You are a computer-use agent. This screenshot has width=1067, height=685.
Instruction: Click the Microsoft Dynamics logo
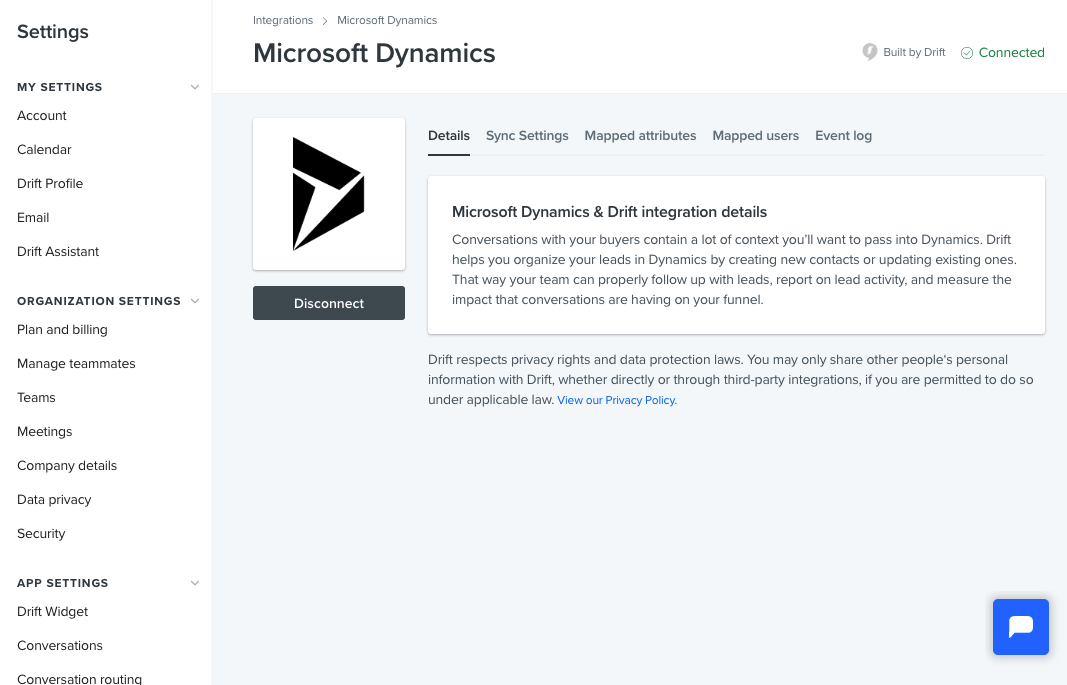coord(329,194)
